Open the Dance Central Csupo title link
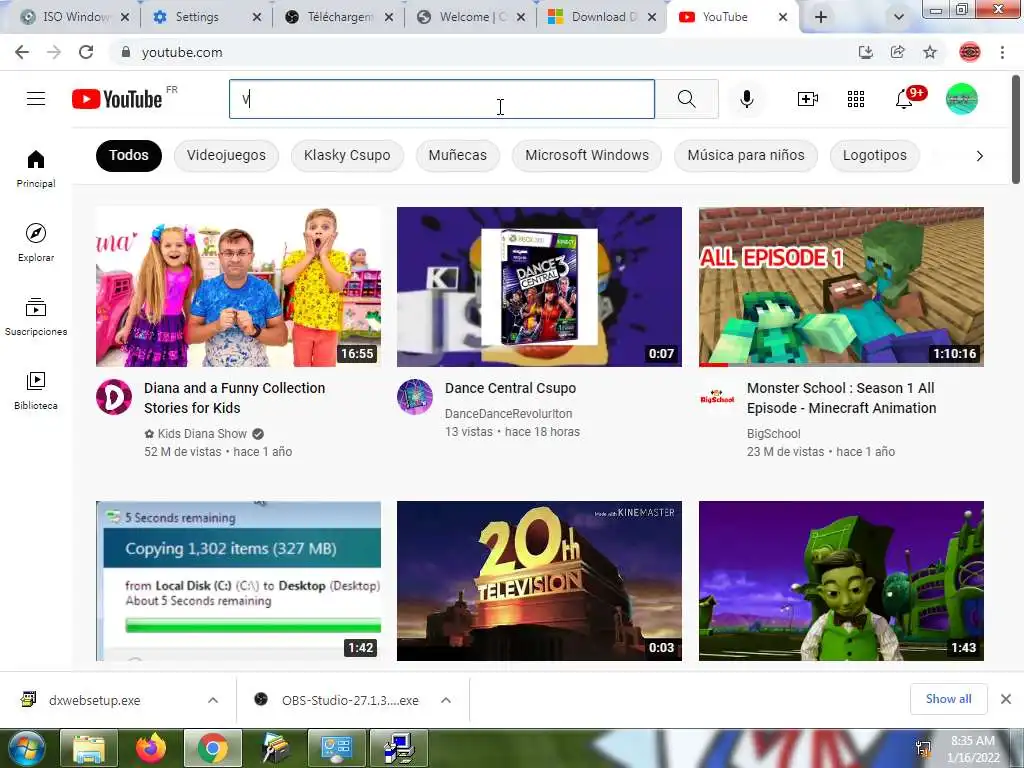The height and width of the screenshot is (768, 1024). pos(510,388)
